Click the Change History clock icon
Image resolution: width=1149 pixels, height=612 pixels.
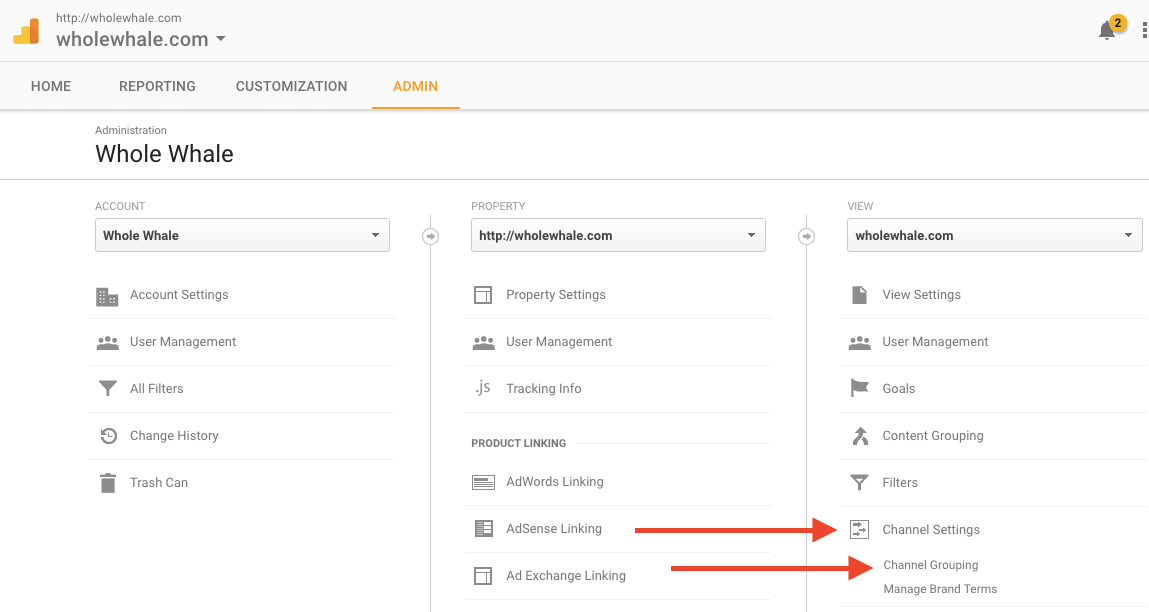pyautogui.click(x=108, y=436)
